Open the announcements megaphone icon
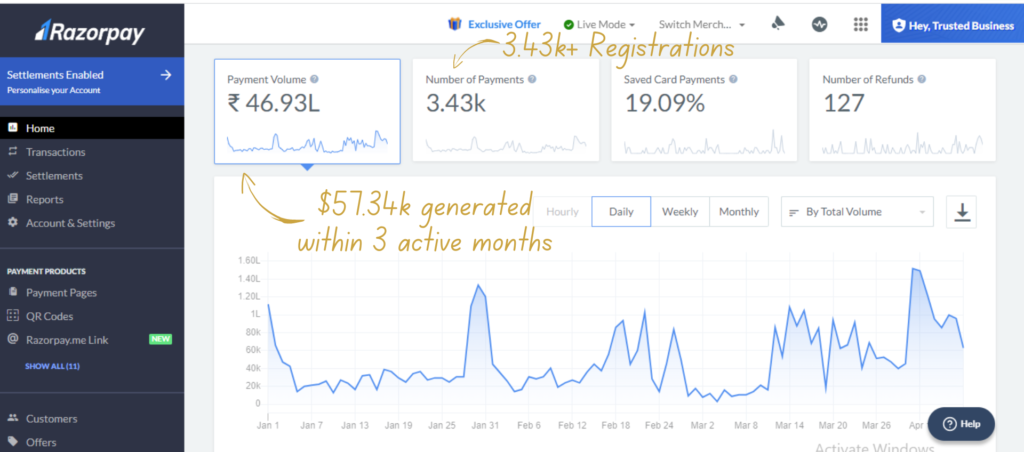This screenshot has height=452, width=1024. click(778, 24)
